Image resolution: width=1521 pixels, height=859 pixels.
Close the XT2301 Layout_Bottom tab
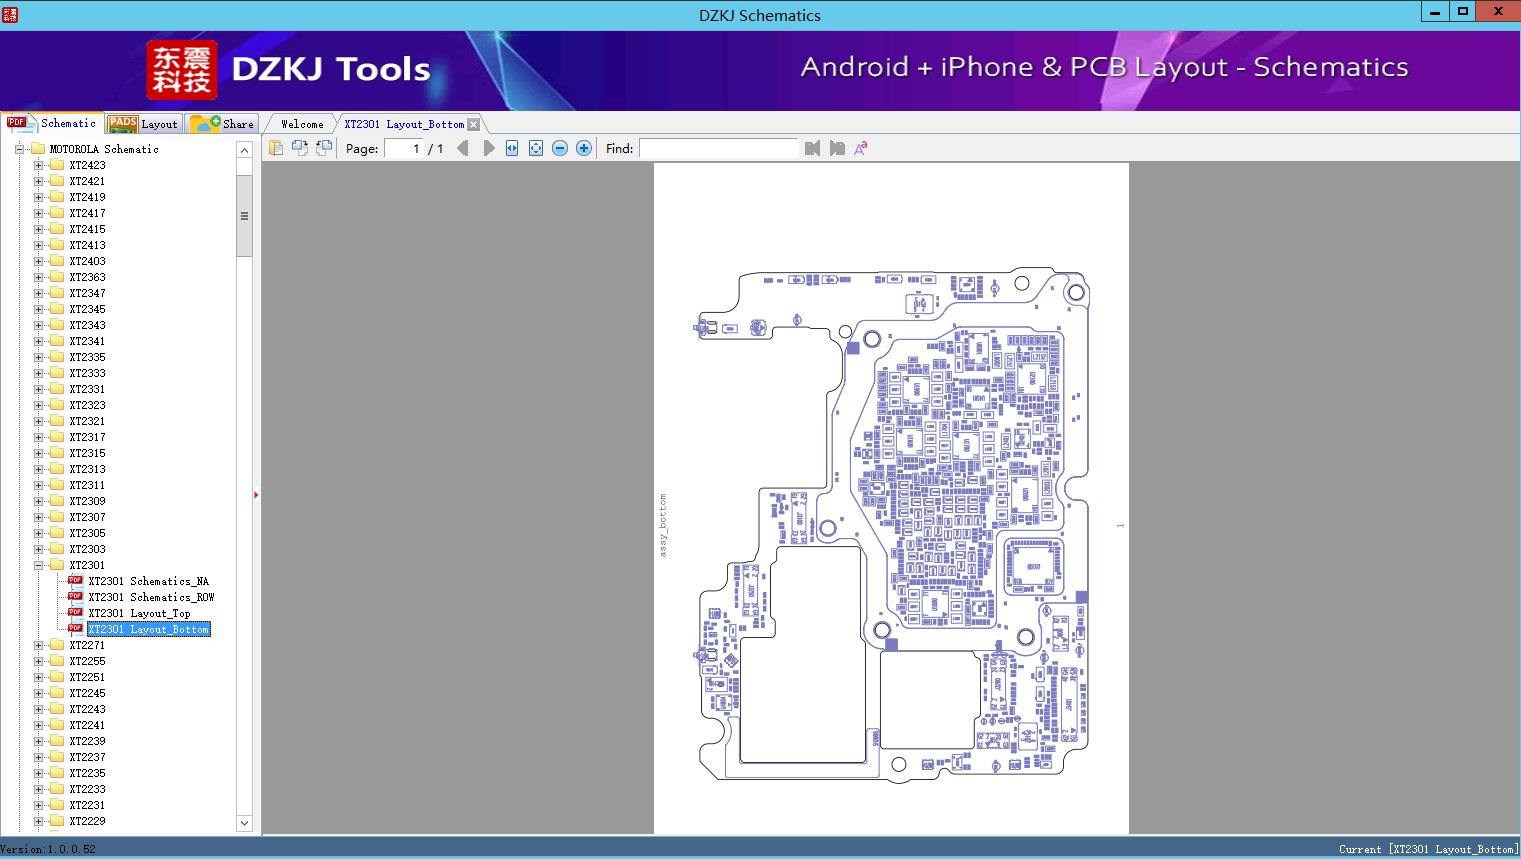pyautogui.click(x=474, y=124)
